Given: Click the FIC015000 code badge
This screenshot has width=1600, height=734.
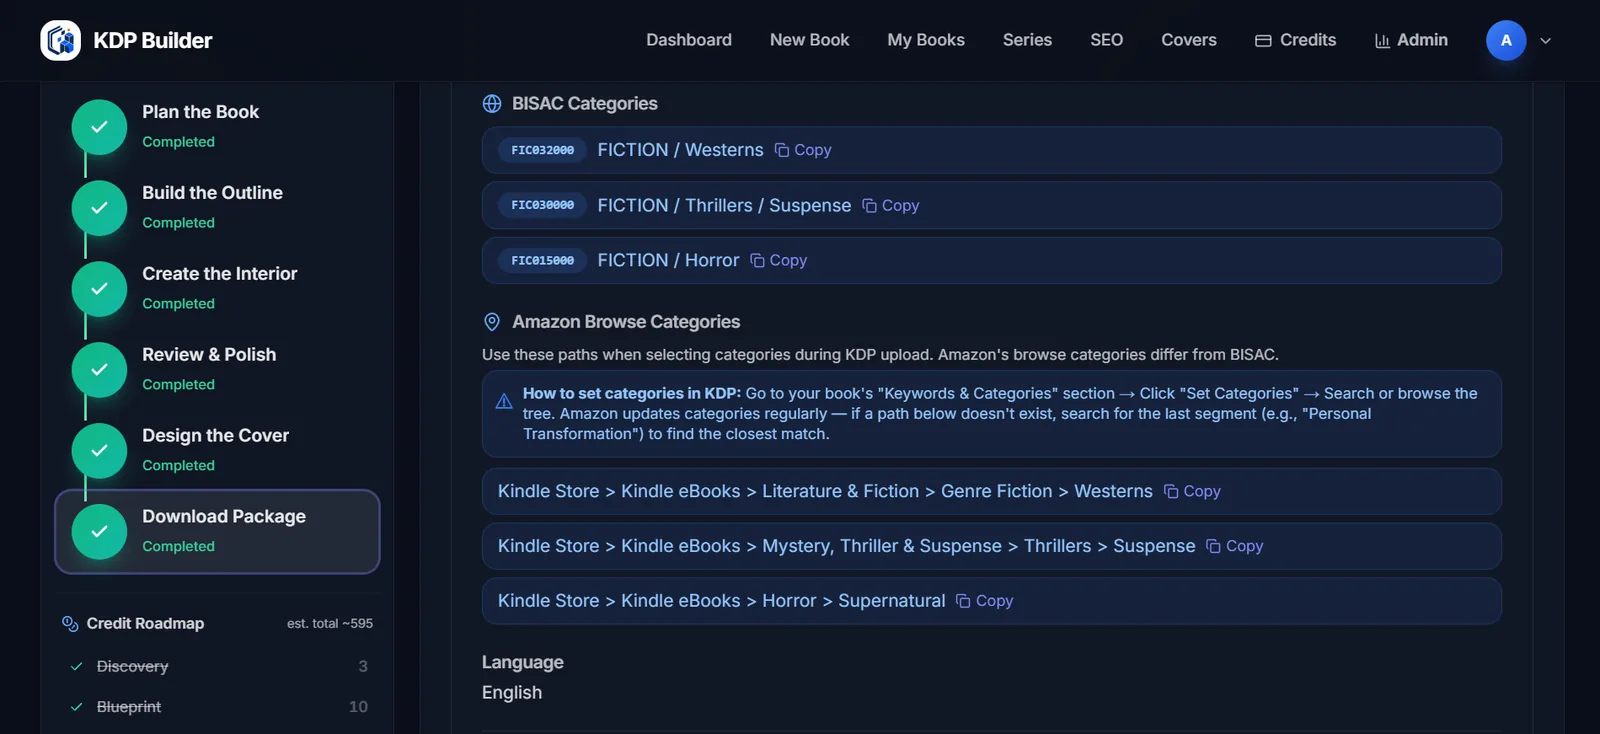Looking at the screenshot, I should point(542,260).
